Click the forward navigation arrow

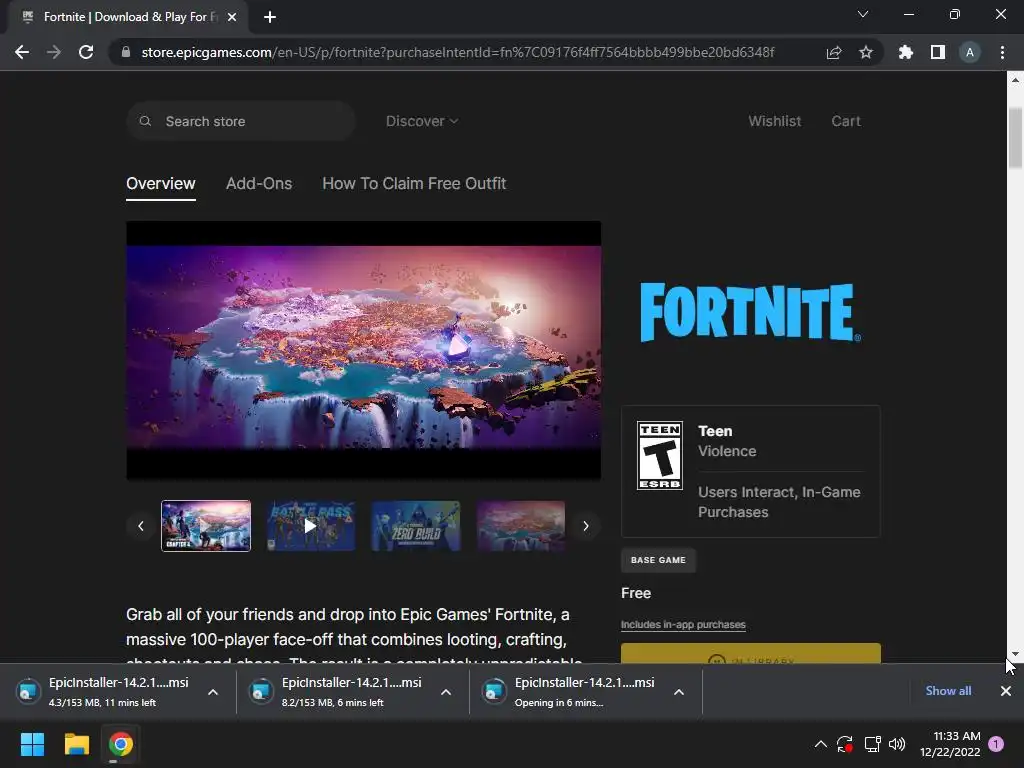(54, 52)
